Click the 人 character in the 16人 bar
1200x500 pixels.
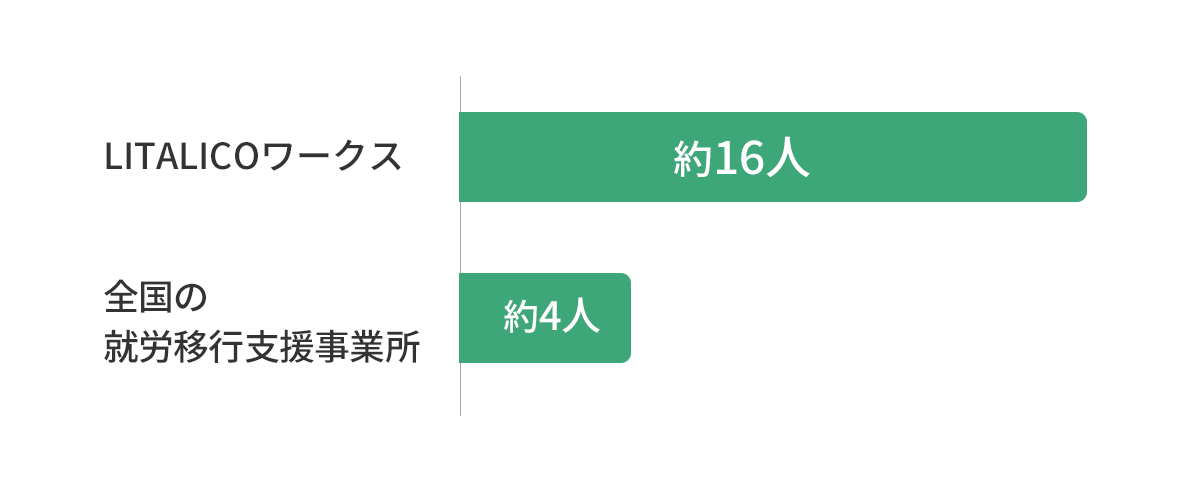point(790,158)
